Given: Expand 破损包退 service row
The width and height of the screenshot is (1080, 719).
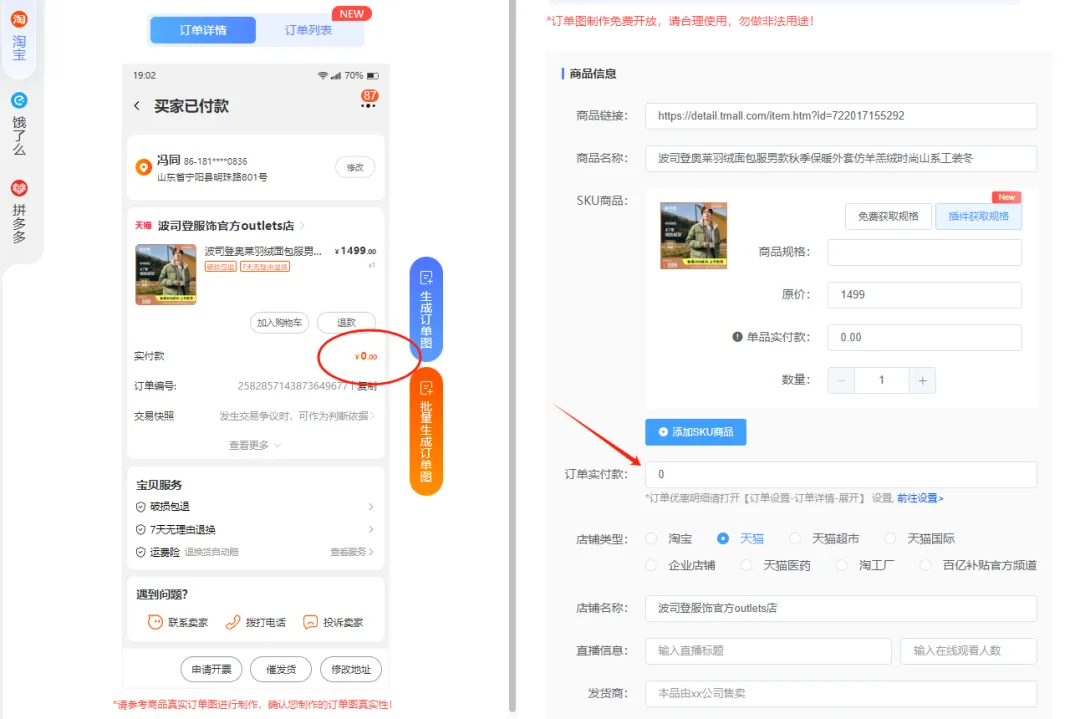Looking at the screenshot, I should 256,507.
